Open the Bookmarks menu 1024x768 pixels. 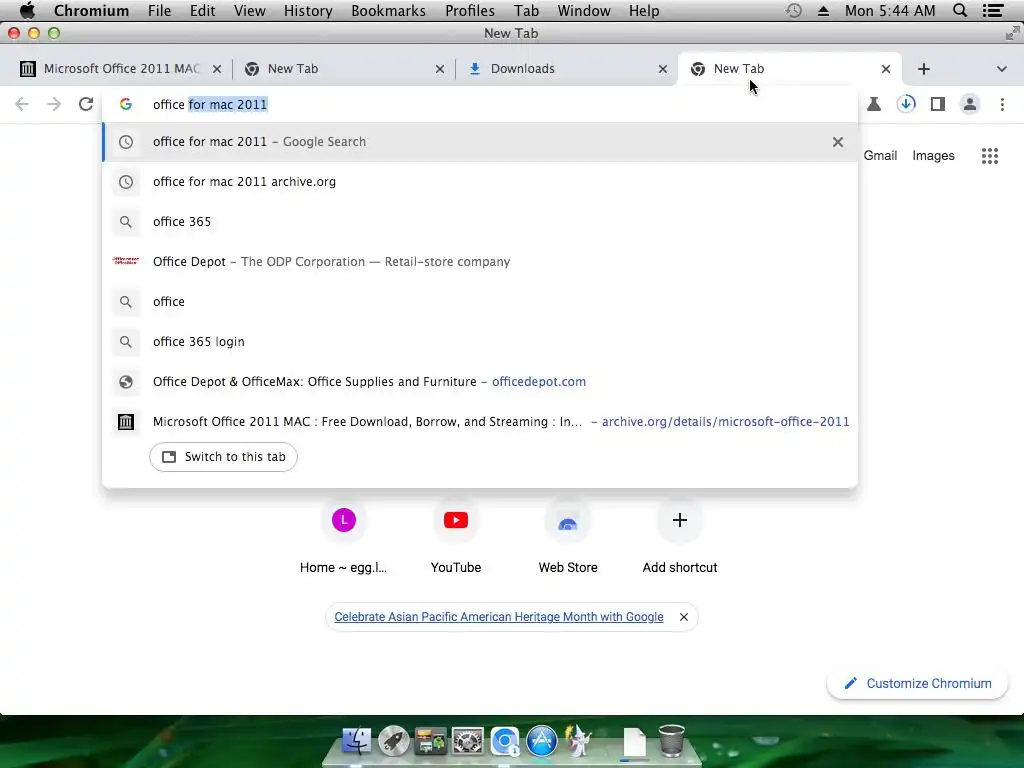tap(388, 10)
